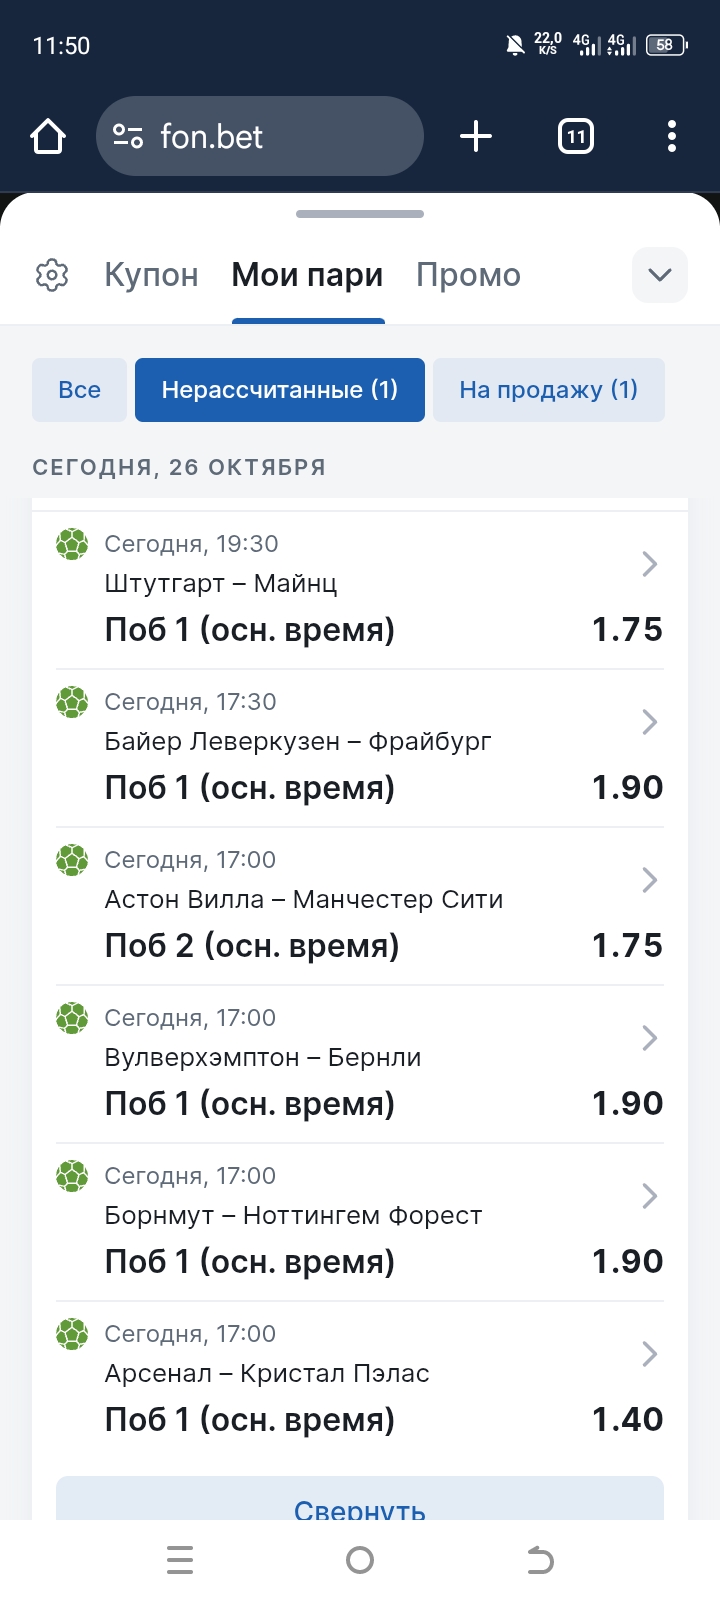Switch to the Промо tab
This screenshot has width=720, height=1600.
tap(468, 275)
